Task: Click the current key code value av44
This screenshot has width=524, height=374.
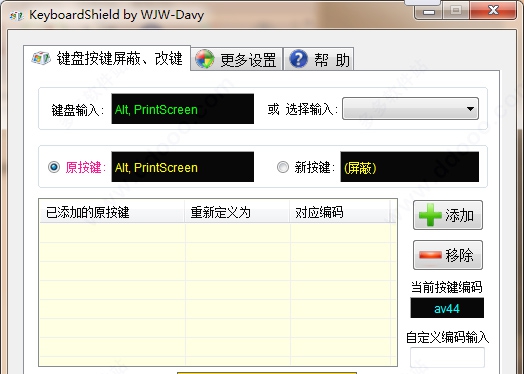Action: tap(447, 308)
